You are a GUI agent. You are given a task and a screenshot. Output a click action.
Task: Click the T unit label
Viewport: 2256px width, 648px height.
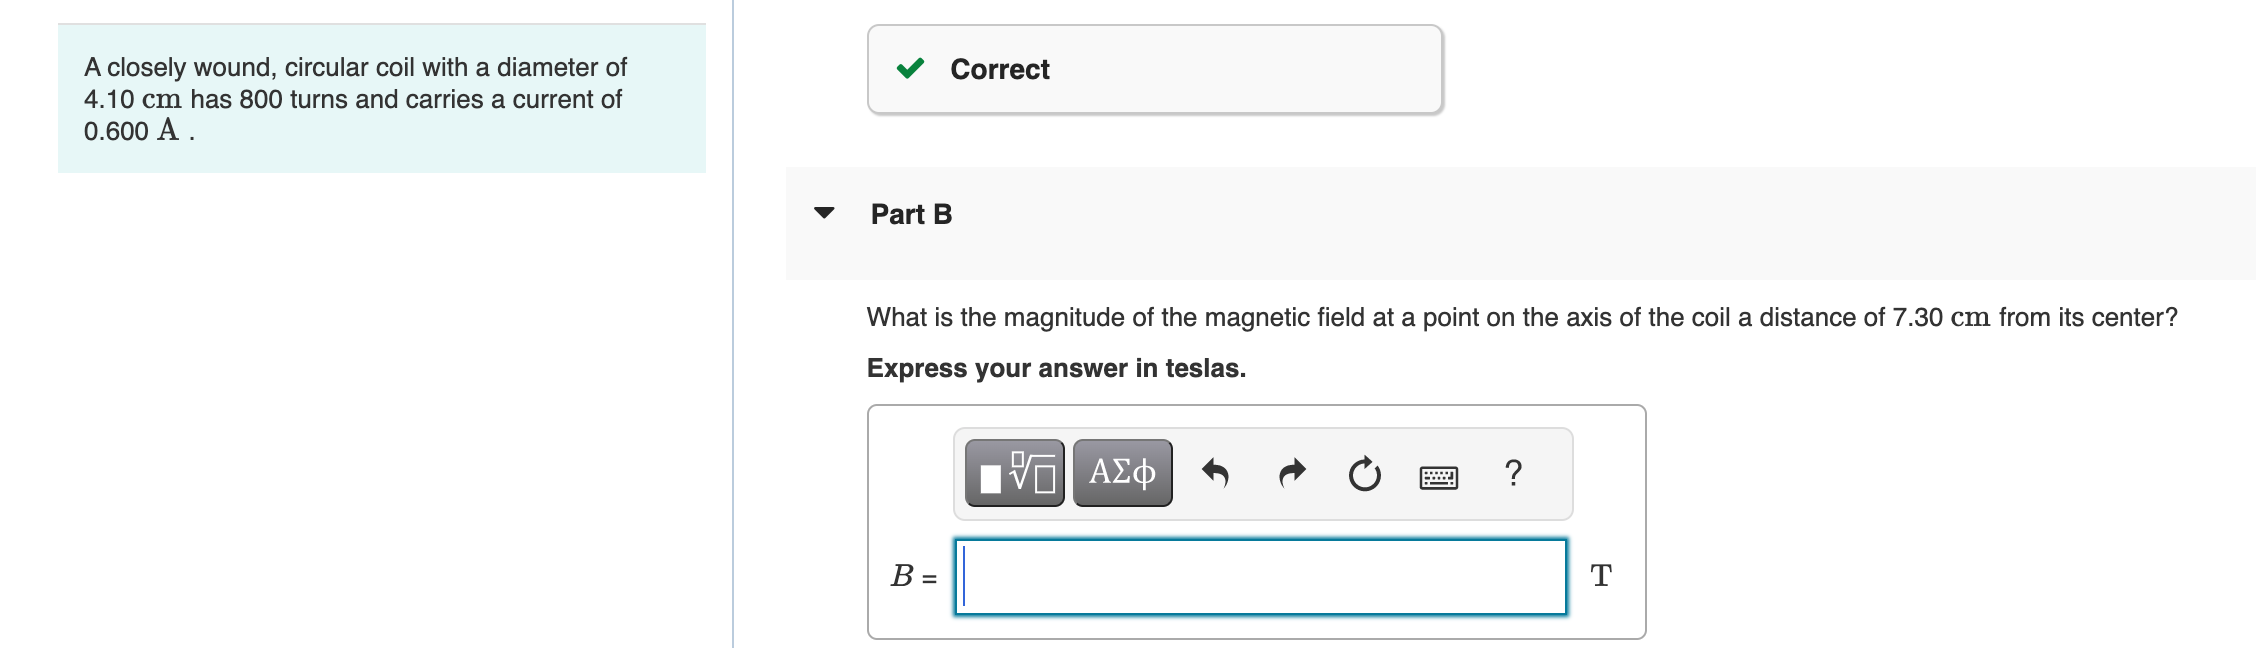pos(1600,576)
